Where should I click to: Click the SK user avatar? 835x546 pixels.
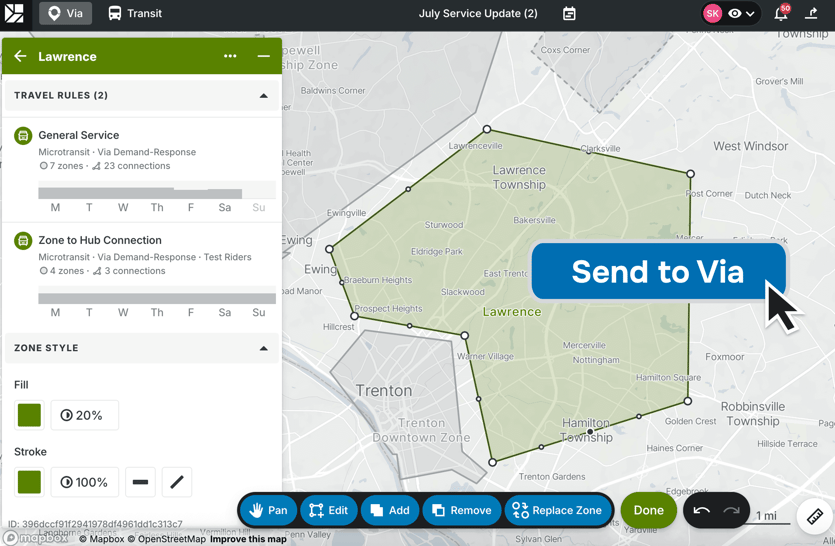click(x=713, y=14)
